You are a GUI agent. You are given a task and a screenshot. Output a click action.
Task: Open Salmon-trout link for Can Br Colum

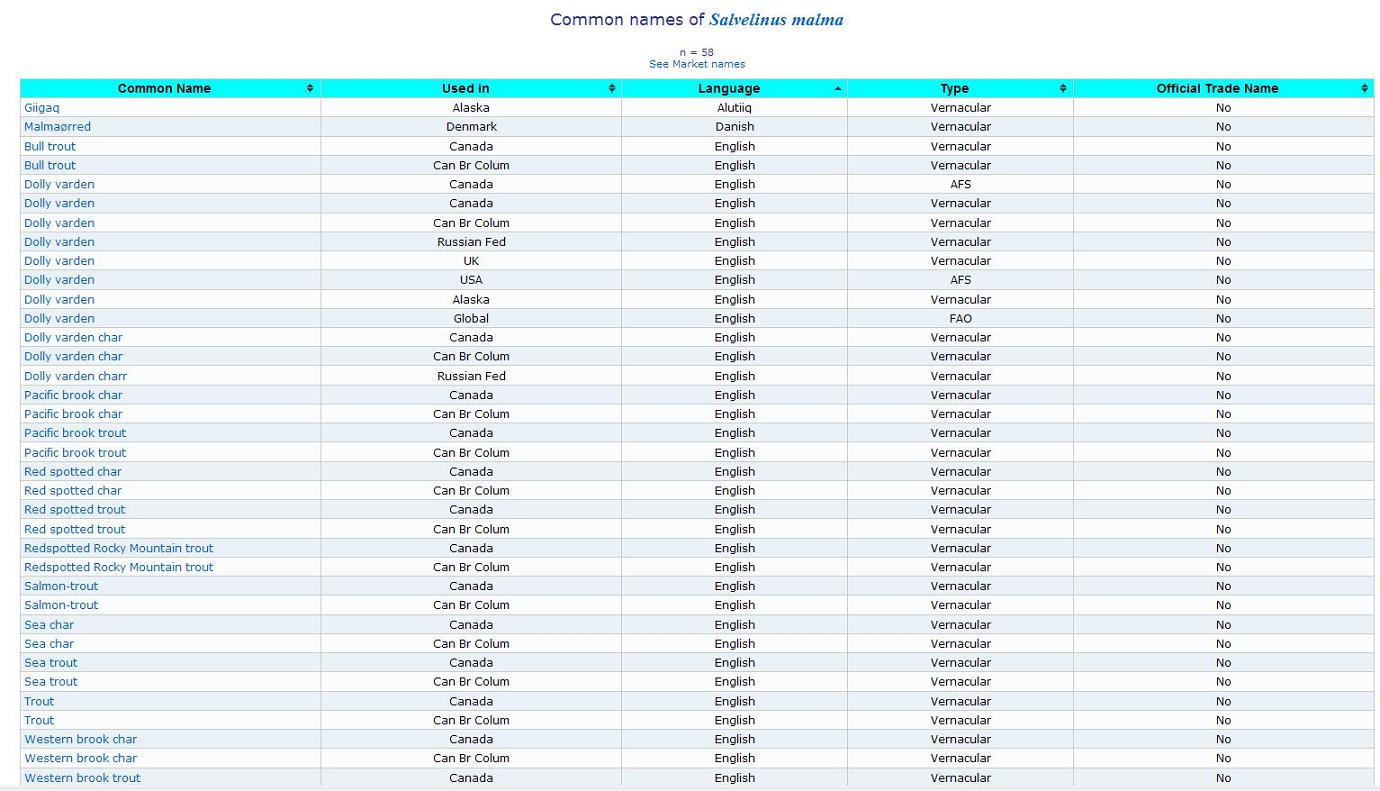pos(61,605)
